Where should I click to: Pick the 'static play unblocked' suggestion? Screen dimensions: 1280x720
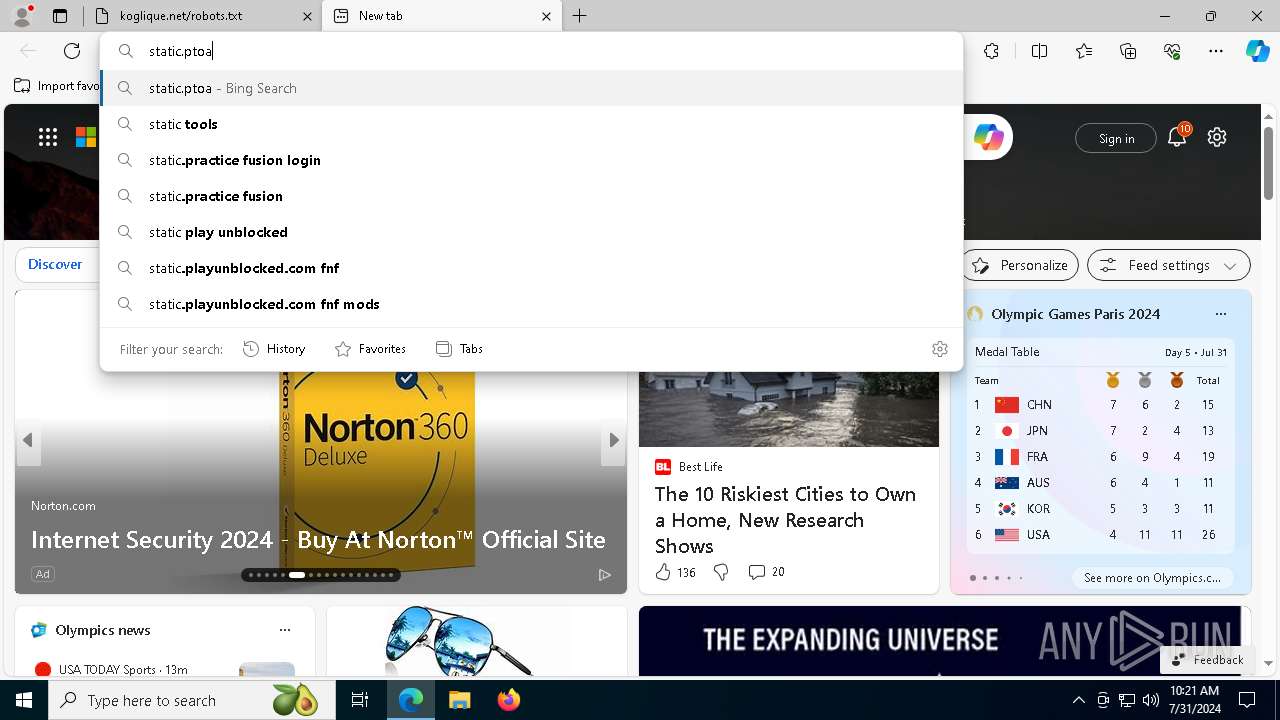[x=532, y=232]
